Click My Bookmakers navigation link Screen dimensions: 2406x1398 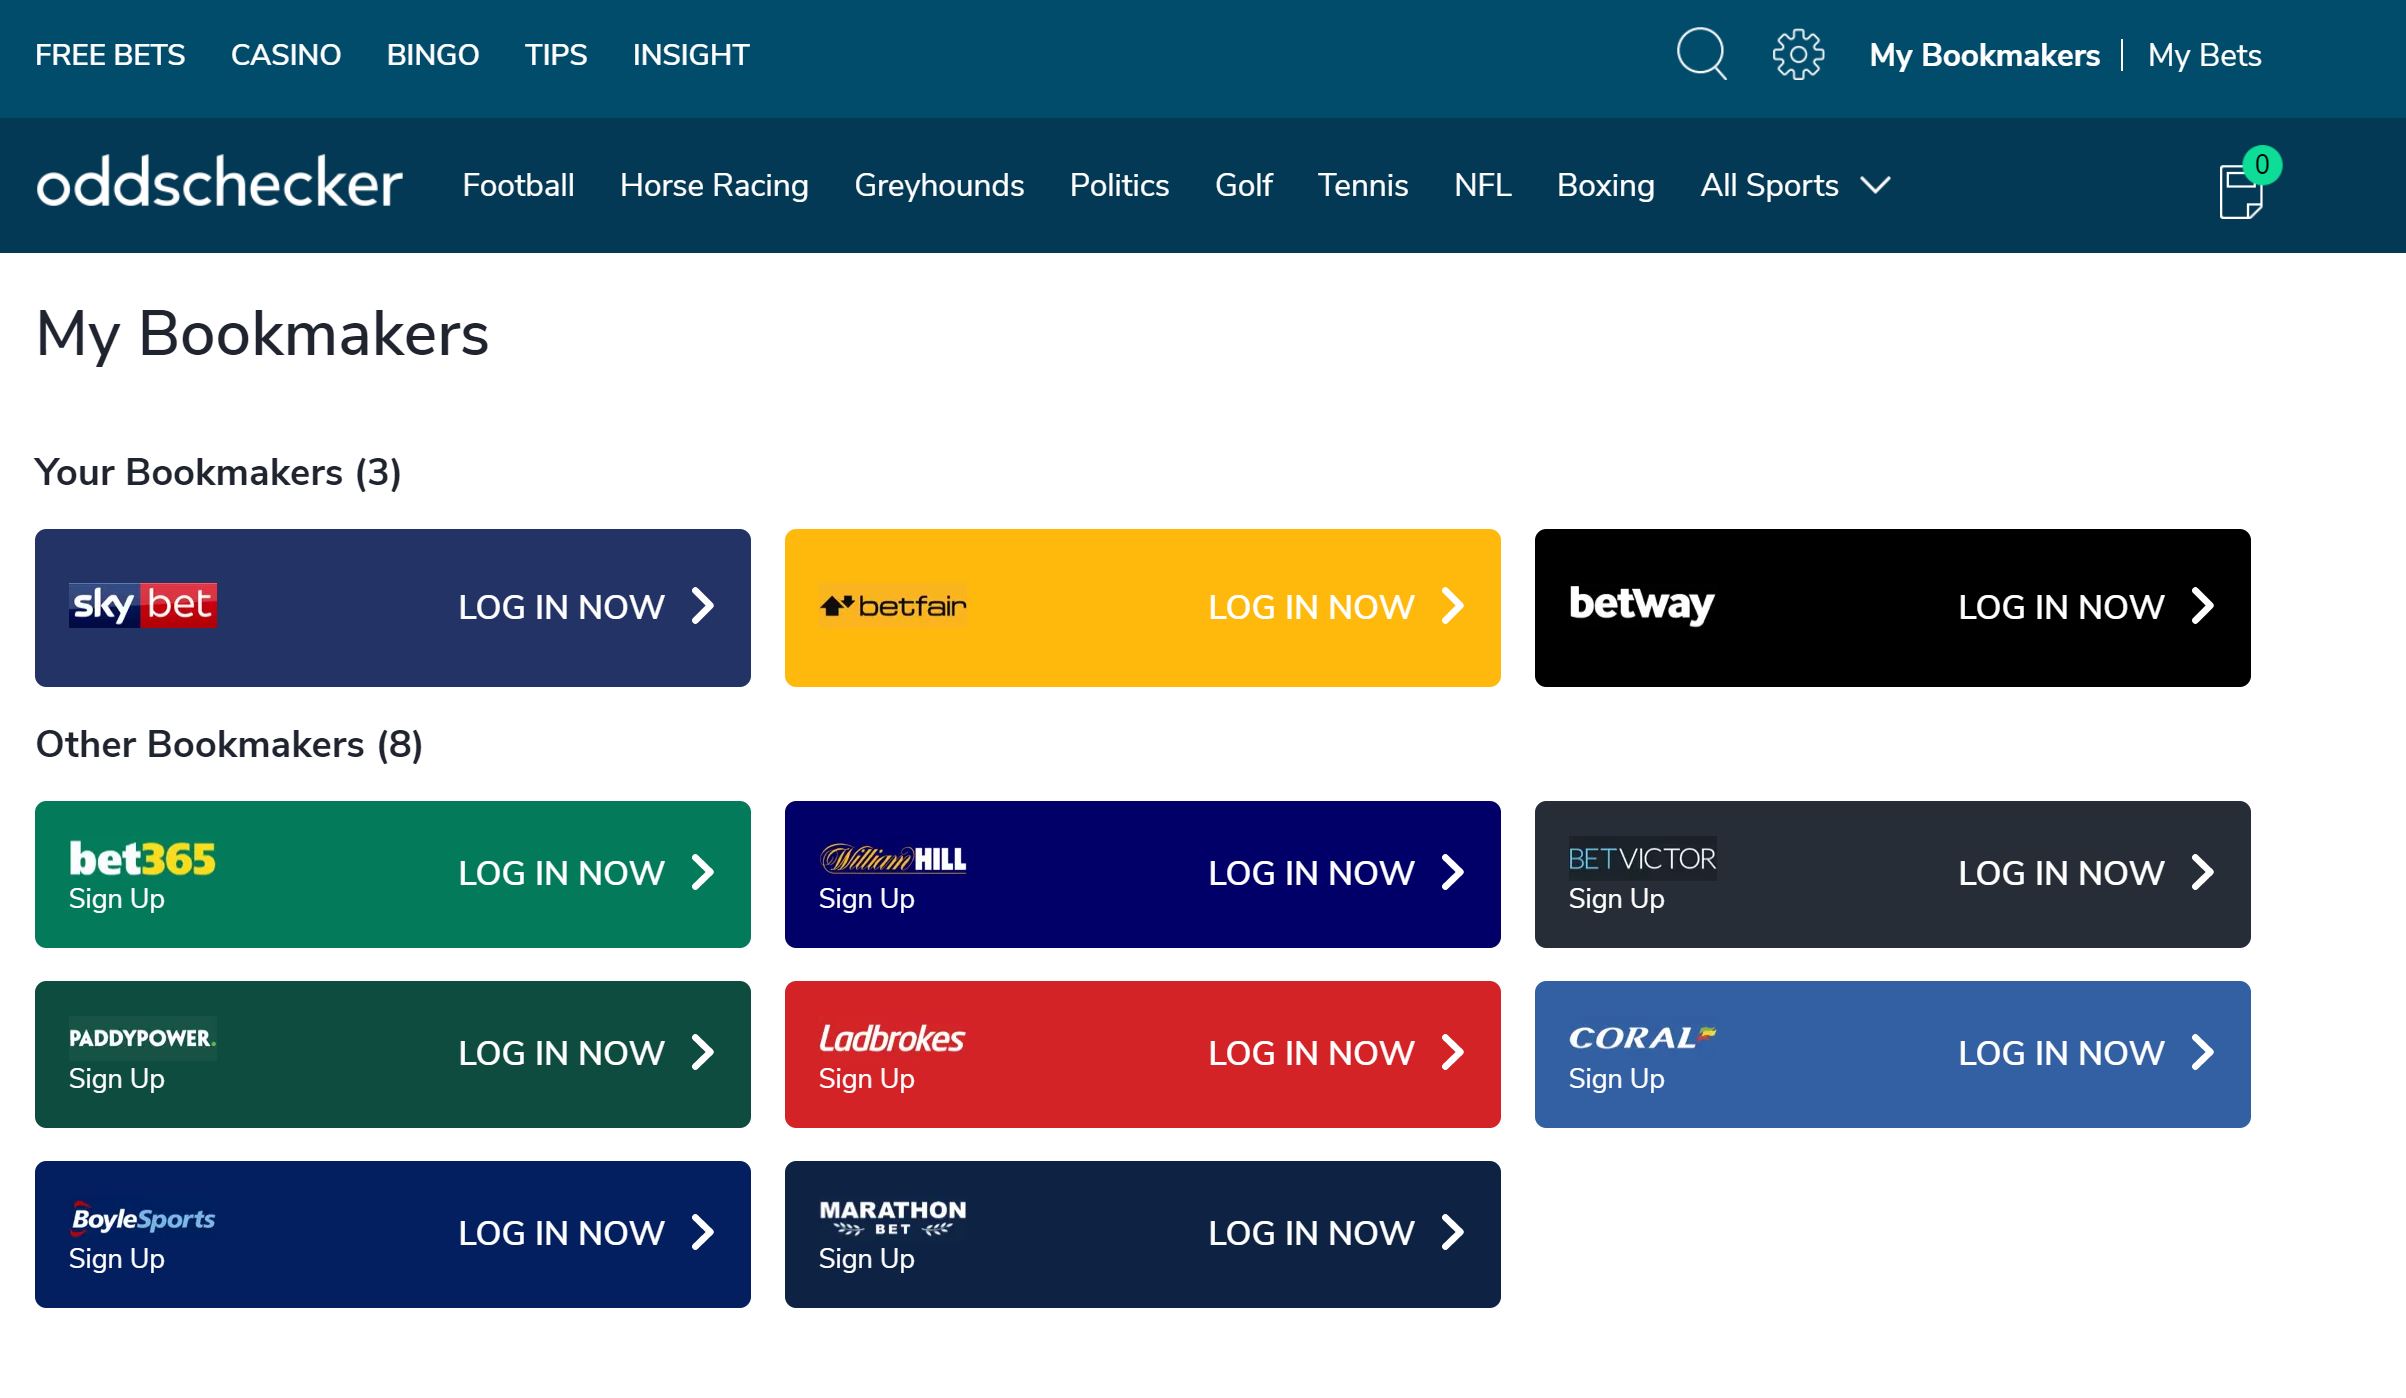[1983, 53]
